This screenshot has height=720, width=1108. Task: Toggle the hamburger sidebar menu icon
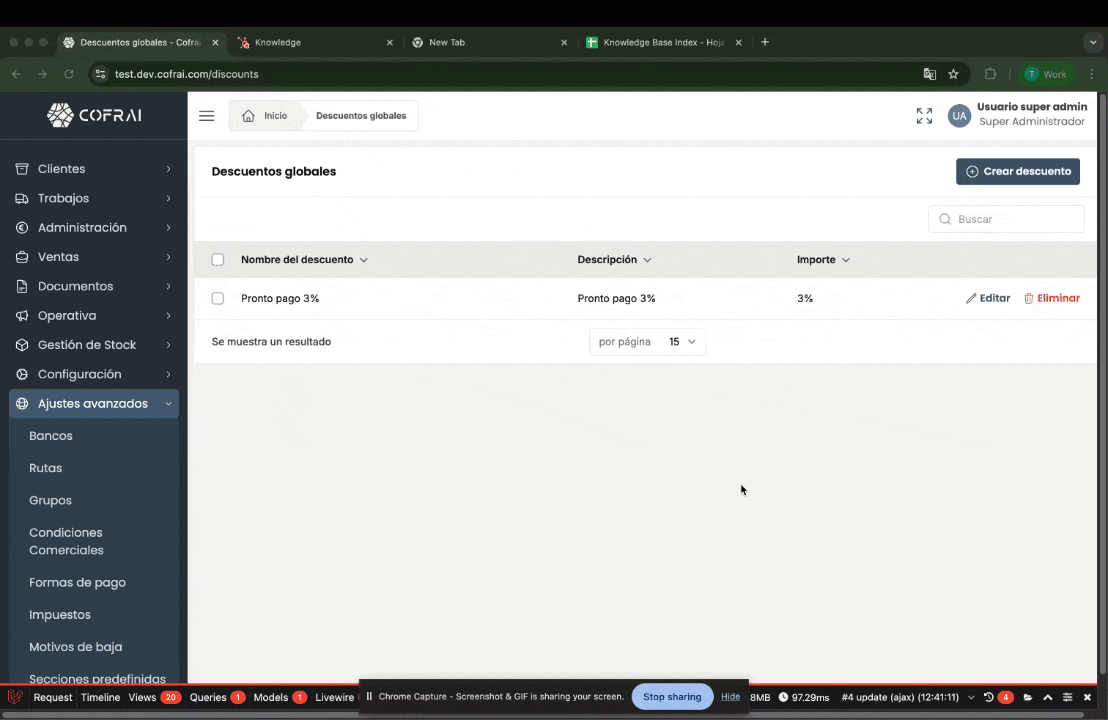click(207, 116)
